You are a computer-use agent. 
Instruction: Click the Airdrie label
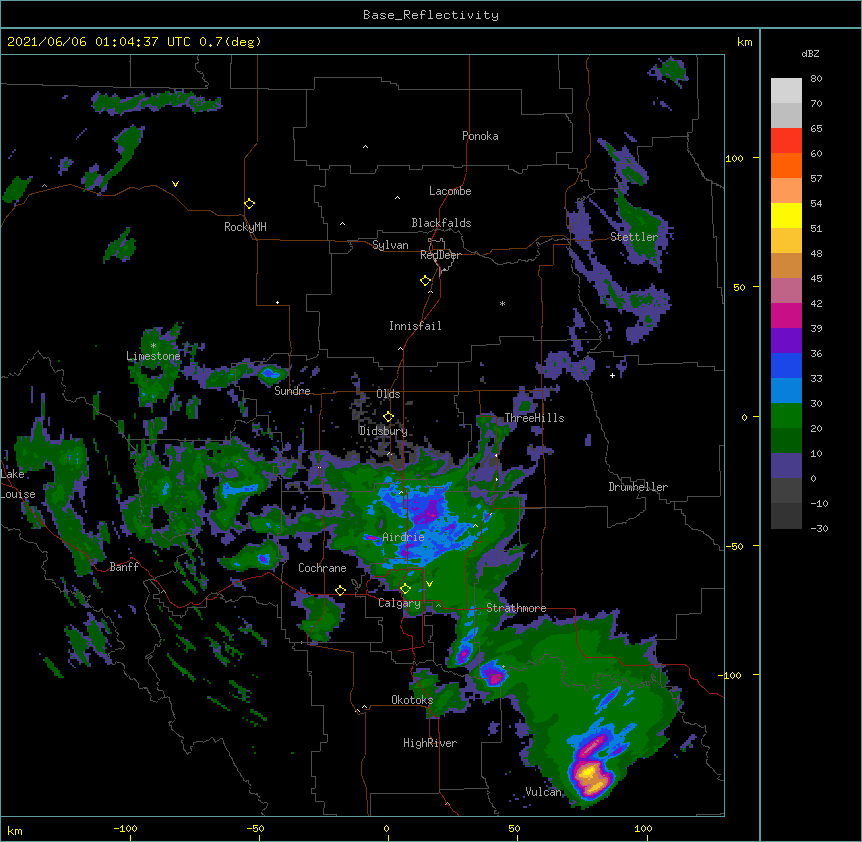coord(403,537)
